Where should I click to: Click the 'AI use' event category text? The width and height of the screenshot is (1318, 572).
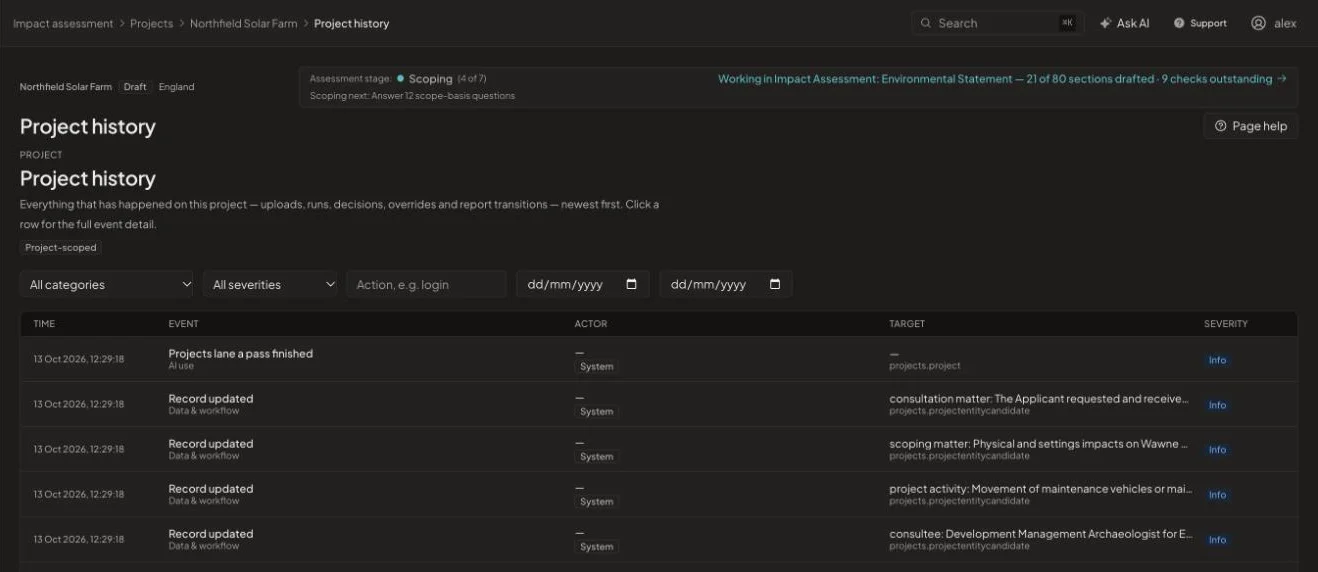tap(181, 366)
